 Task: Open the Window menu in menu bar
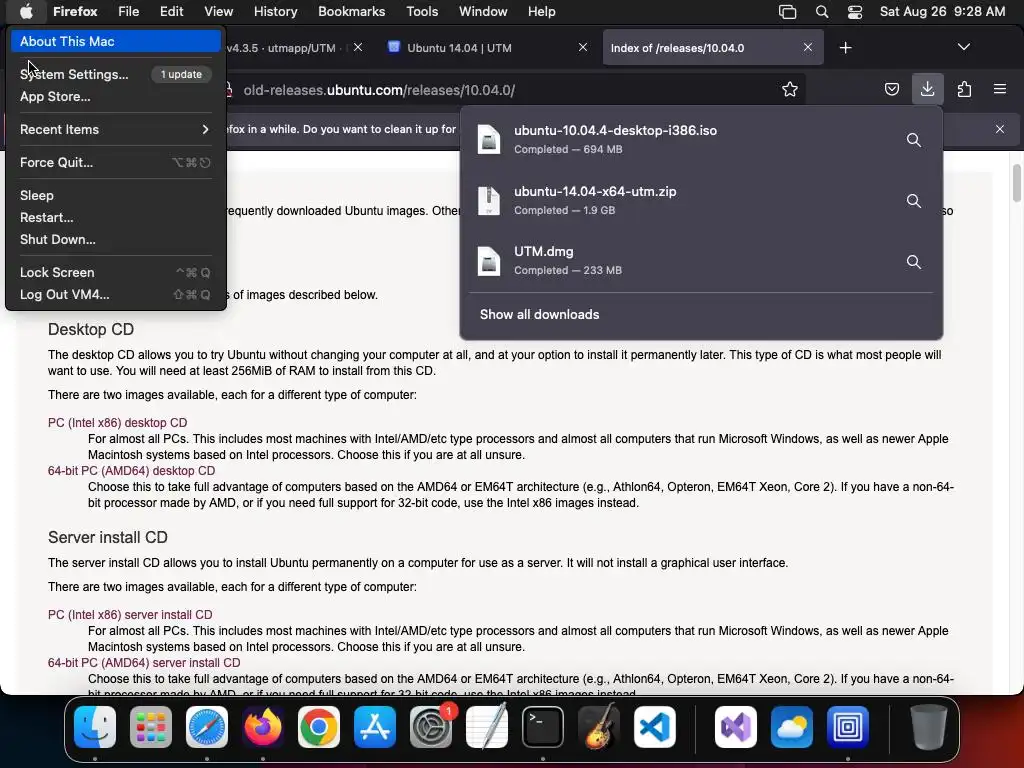tap(483, 12)
